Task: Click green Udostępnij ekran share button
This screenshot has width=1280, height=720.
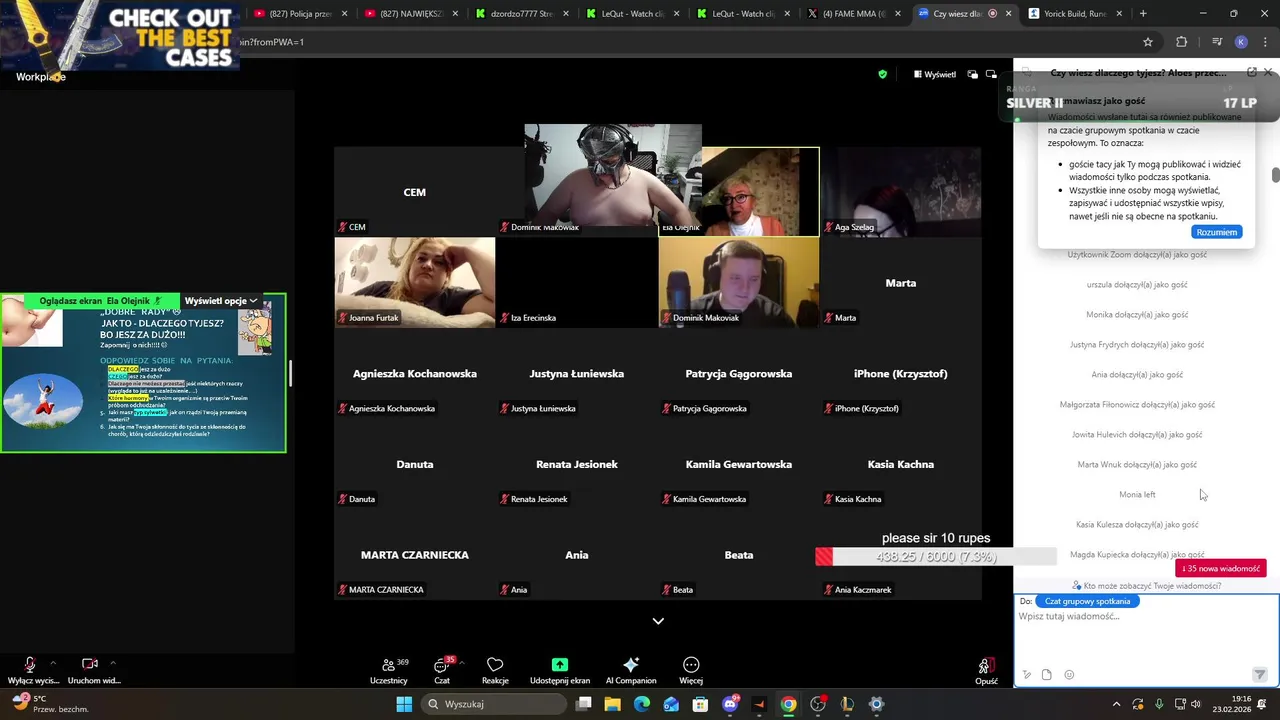Action: 560,671
